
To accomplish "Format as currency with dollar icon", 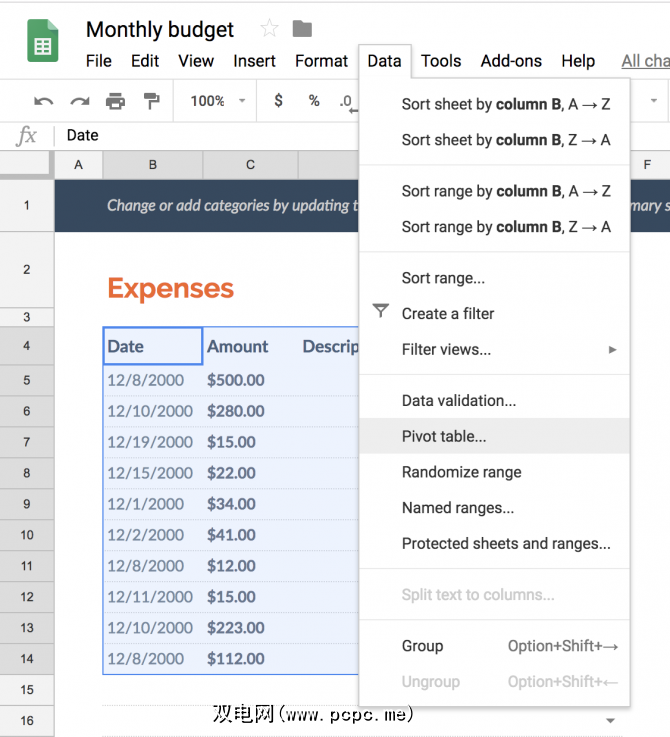I will 278,101.
